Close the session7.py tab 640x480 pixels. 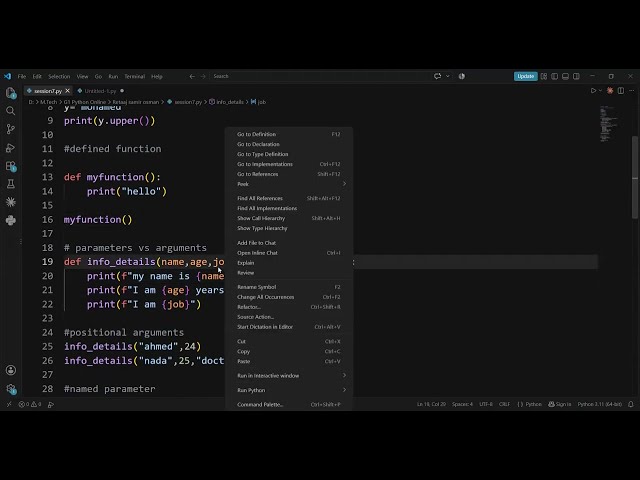[x=68, y=91]
